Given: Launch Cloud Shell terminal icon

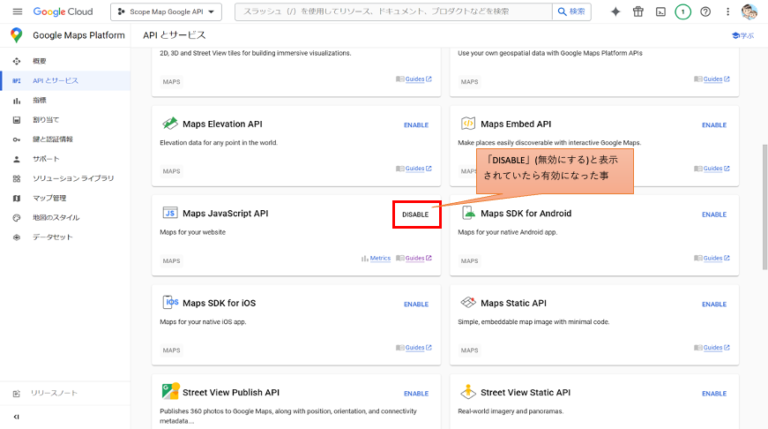Looking at the screenshot, I should point(660,12).
